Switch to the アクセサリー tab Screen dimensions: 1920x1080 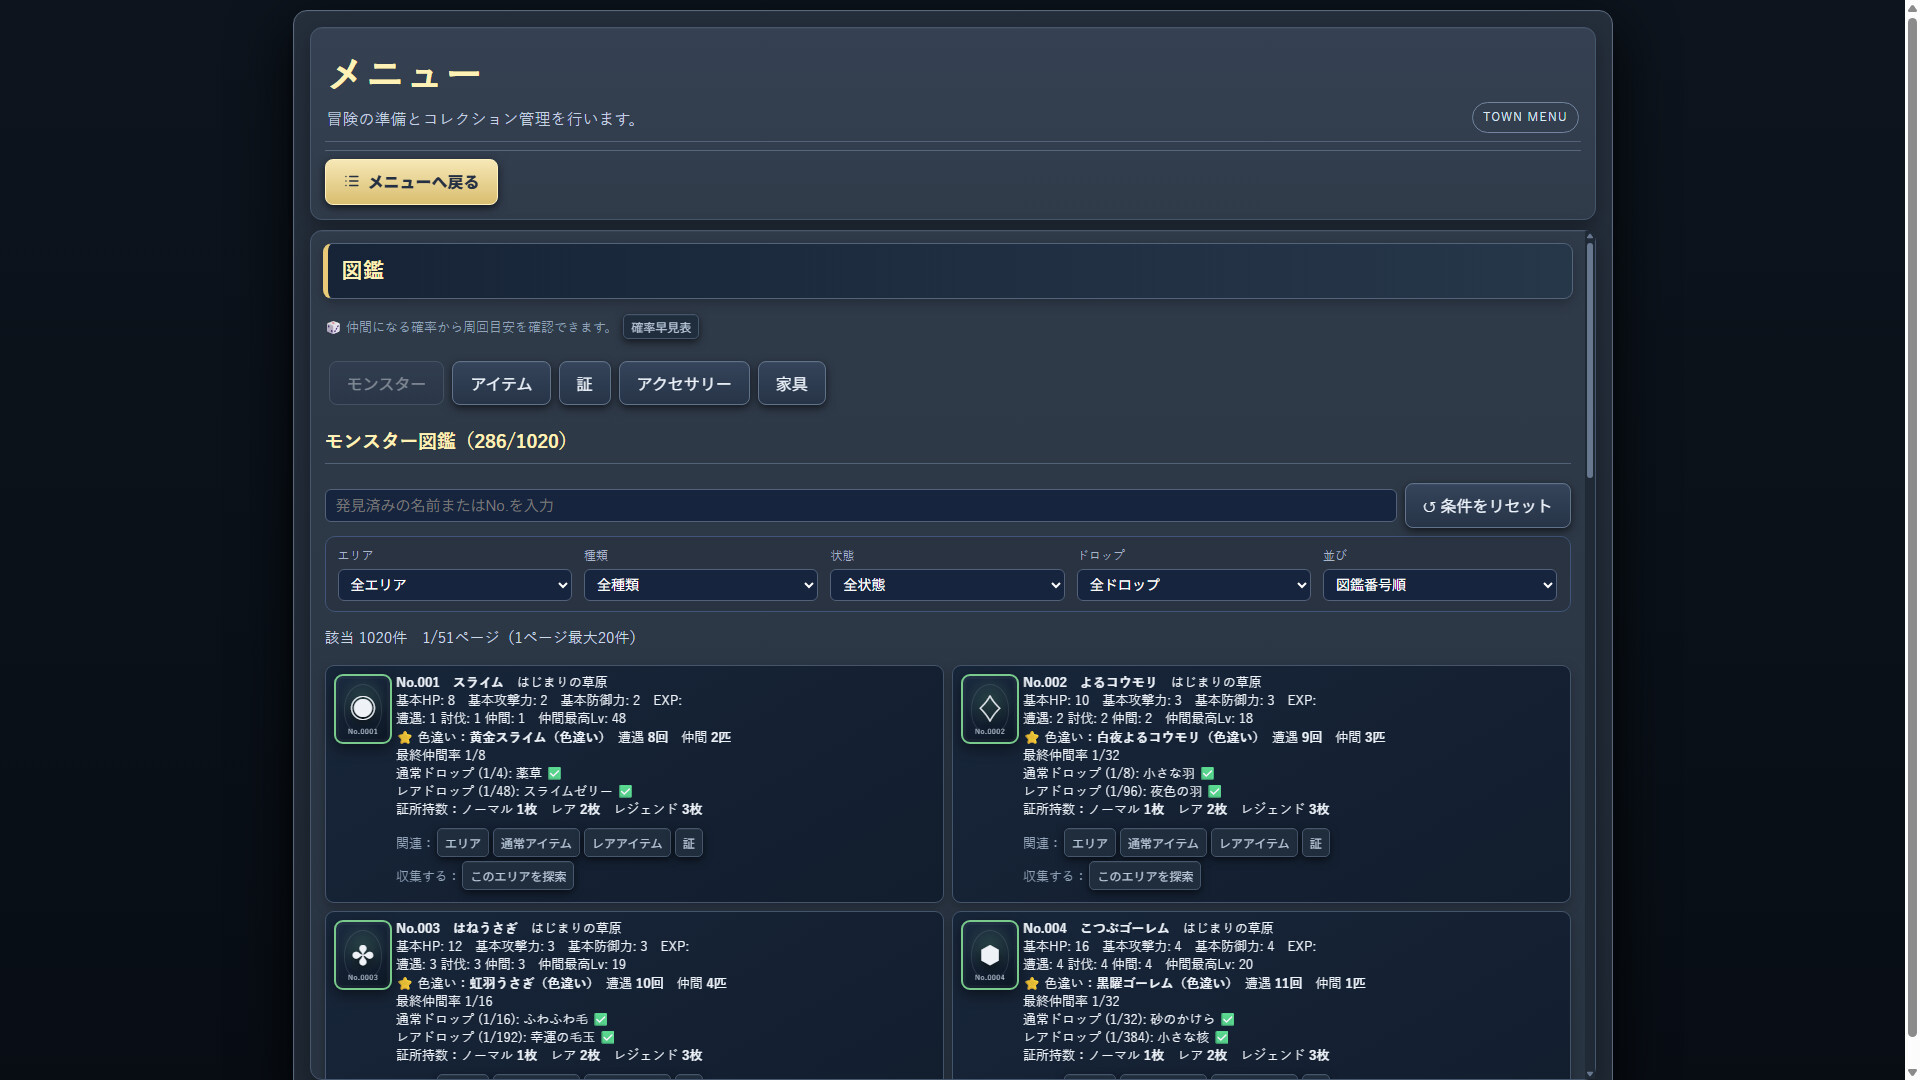click(x=684, y=383)
